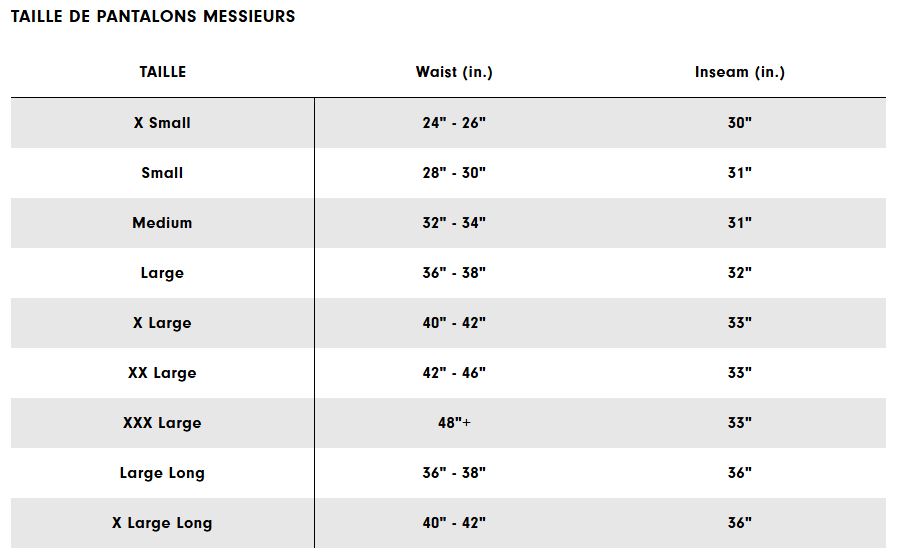903x560 pixels.
Task: Click the Inseam (in.) column header
Action: [739, 72]
